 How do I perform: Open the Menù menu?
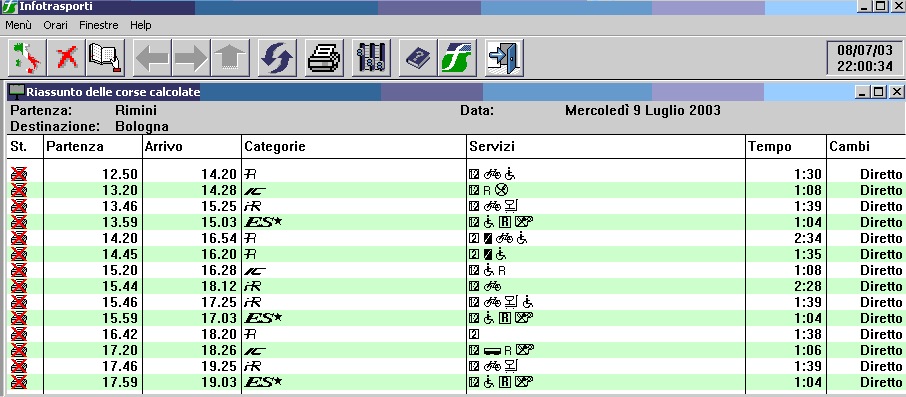click(x=18, y=25)
